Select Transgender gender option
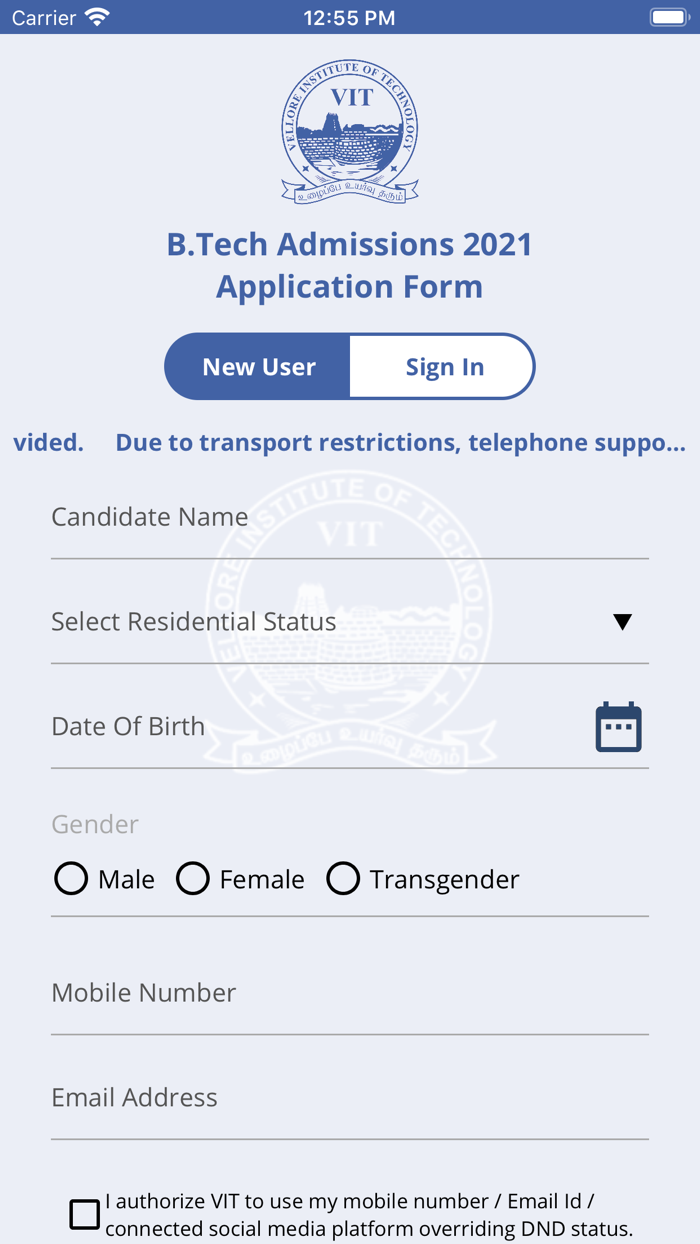The height and width of the screenshot is (1244, 700). tap(343, 879)
